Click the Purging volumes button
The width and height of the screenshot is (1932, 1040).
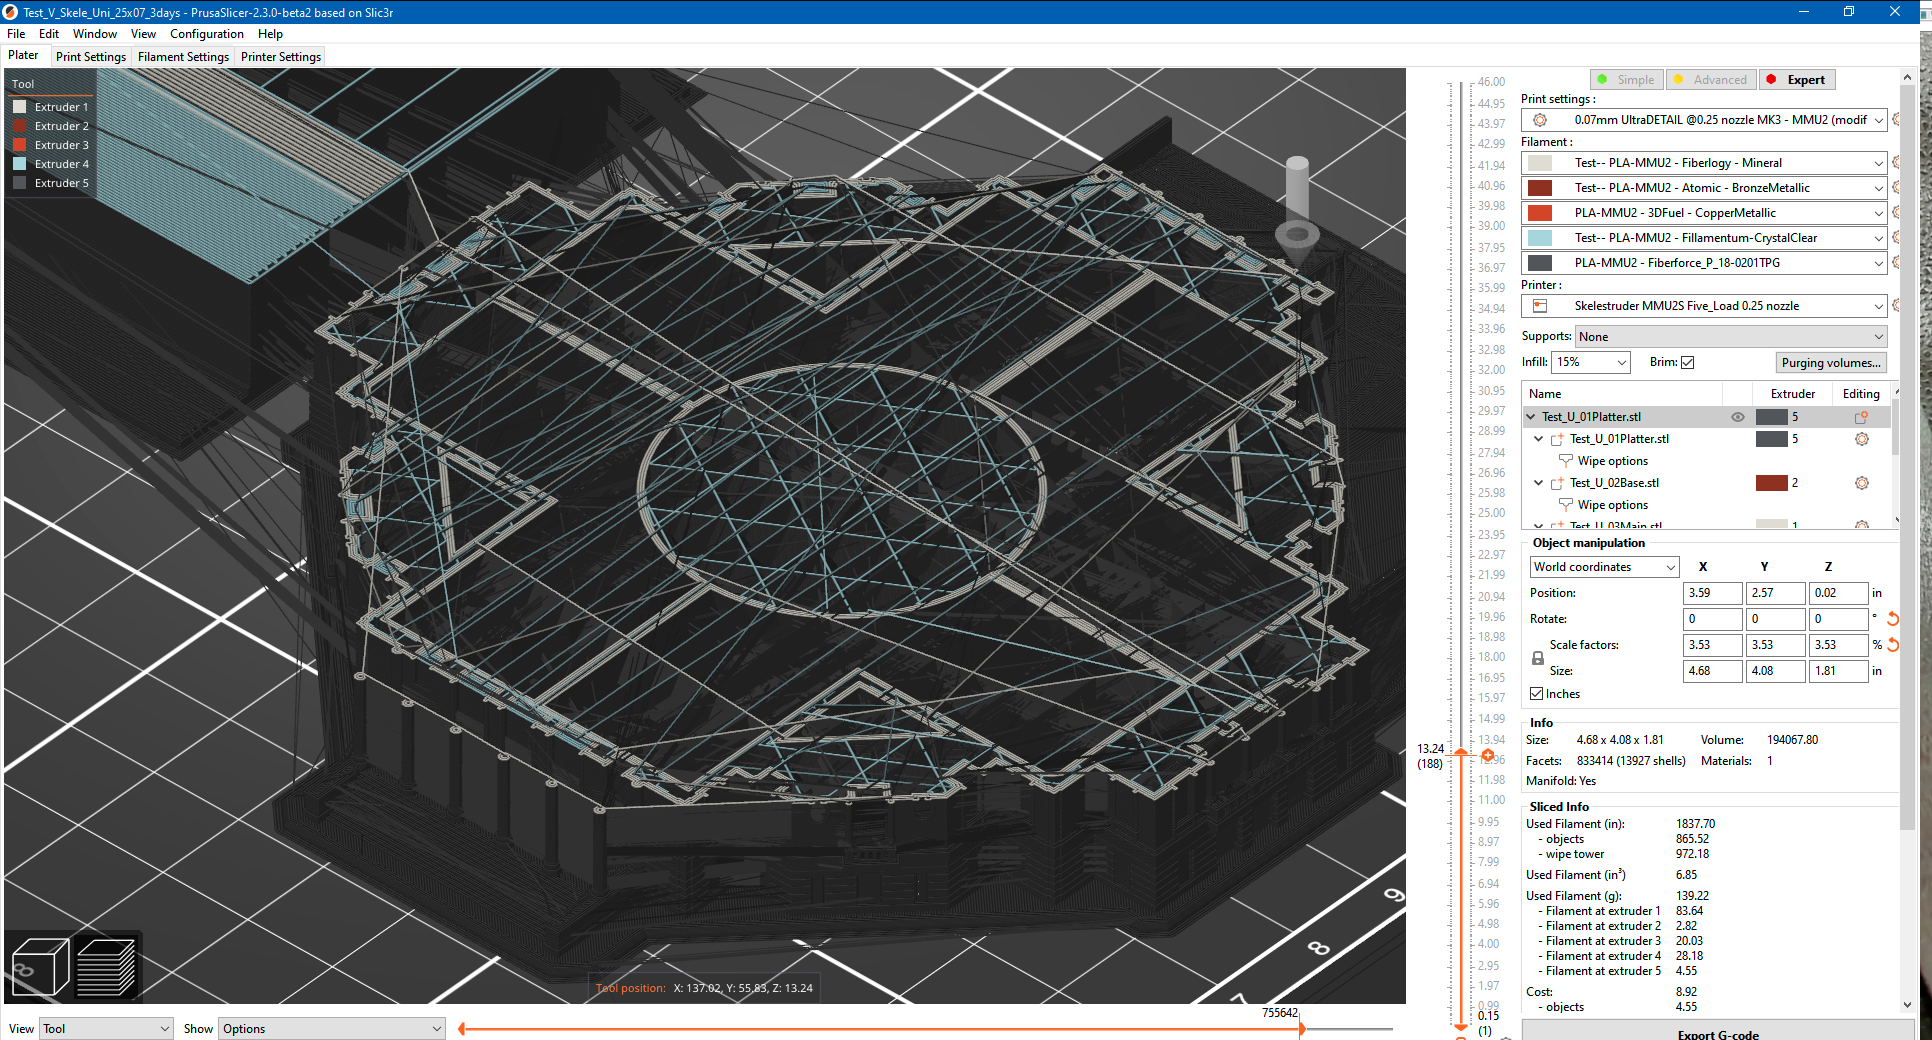point(1831,362)
